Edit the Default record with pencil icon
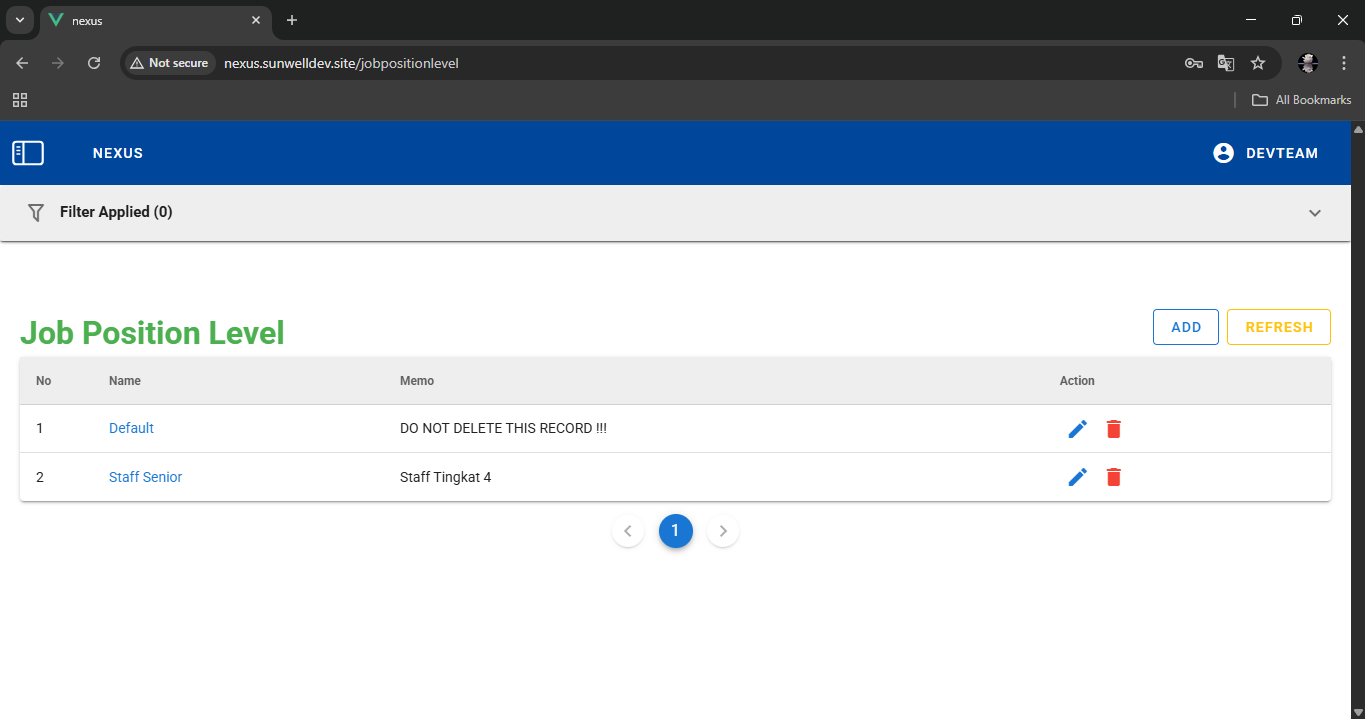The width and height of the screenshot is (1365, 719). [x=1077, y=429]
